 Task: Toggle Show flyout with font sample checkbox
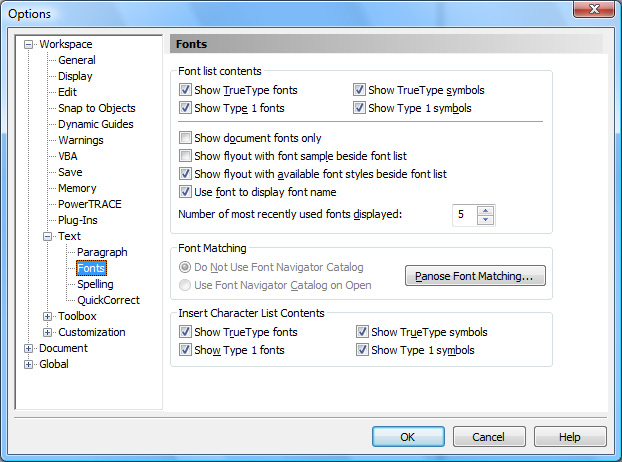[185, 156]
